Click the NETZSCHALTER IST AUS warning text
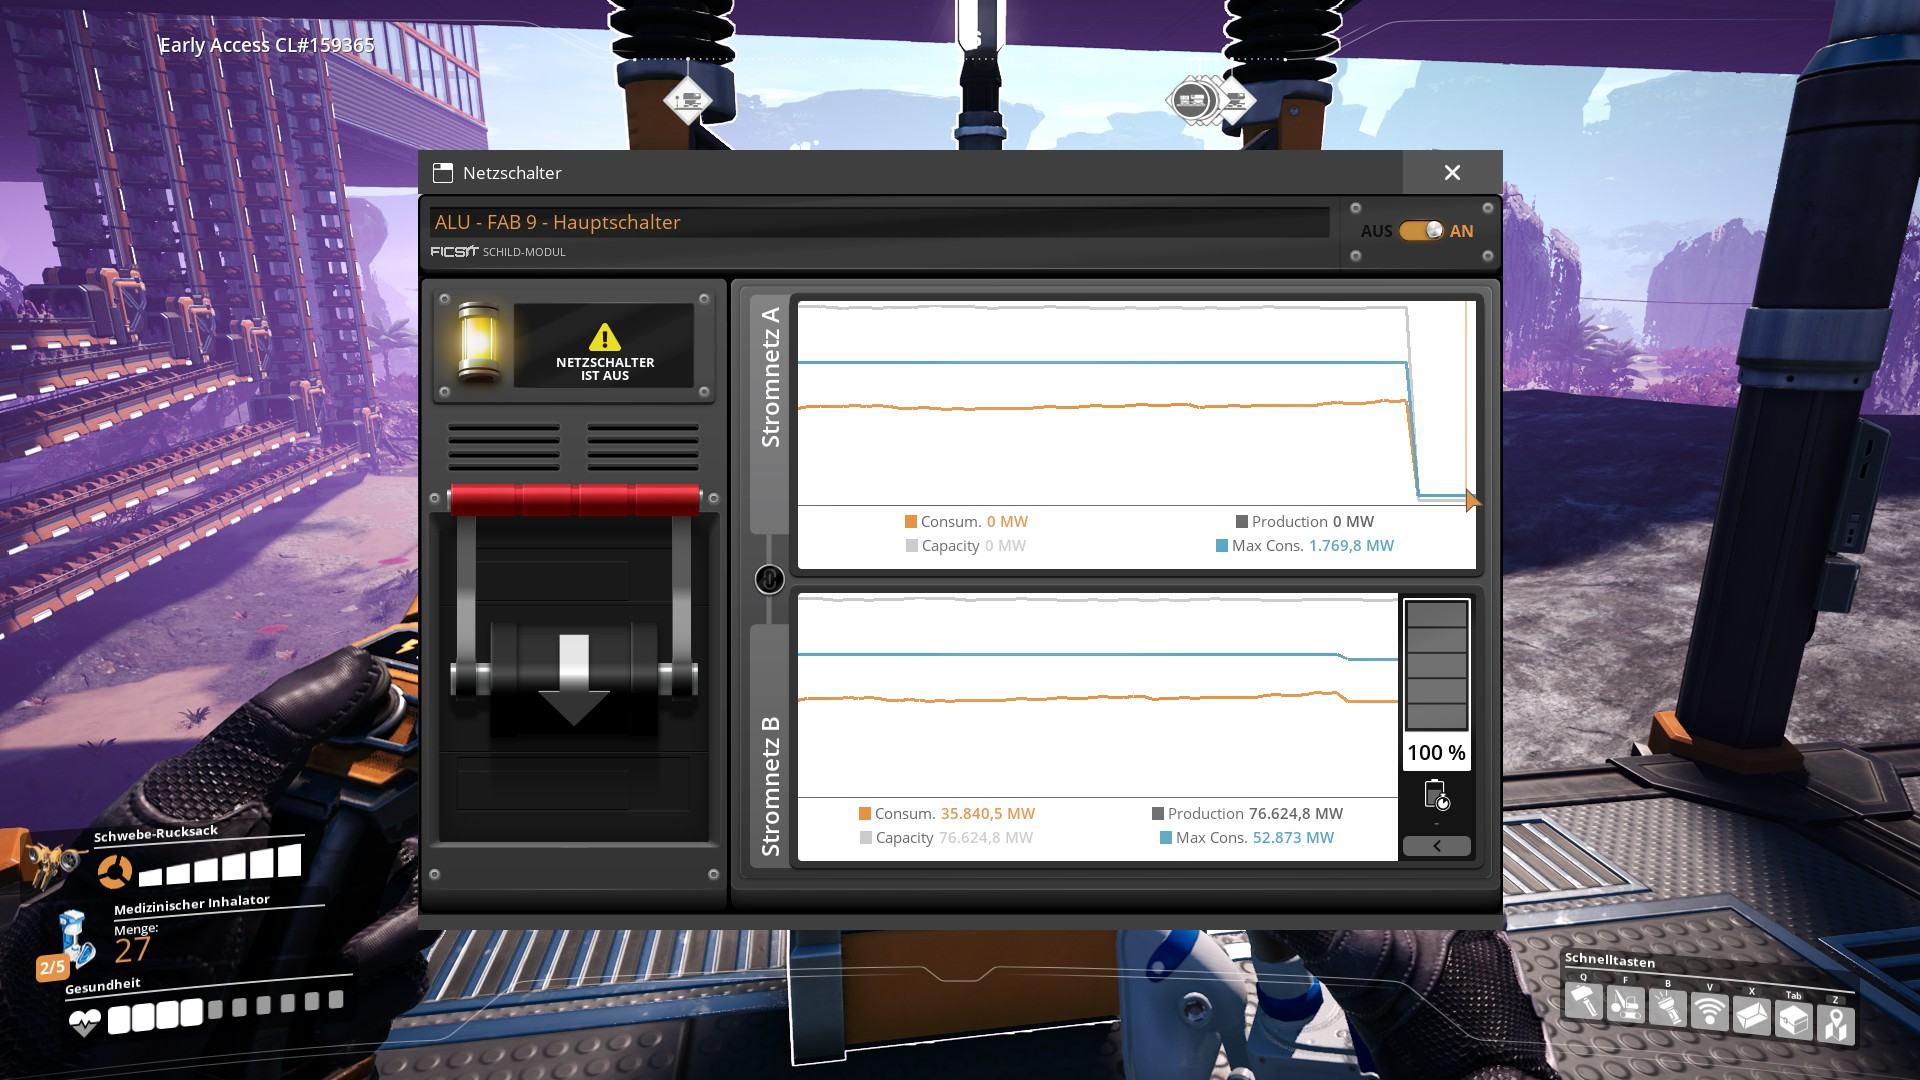Viewport: 1920px width, 1080px height. point(605,369)
